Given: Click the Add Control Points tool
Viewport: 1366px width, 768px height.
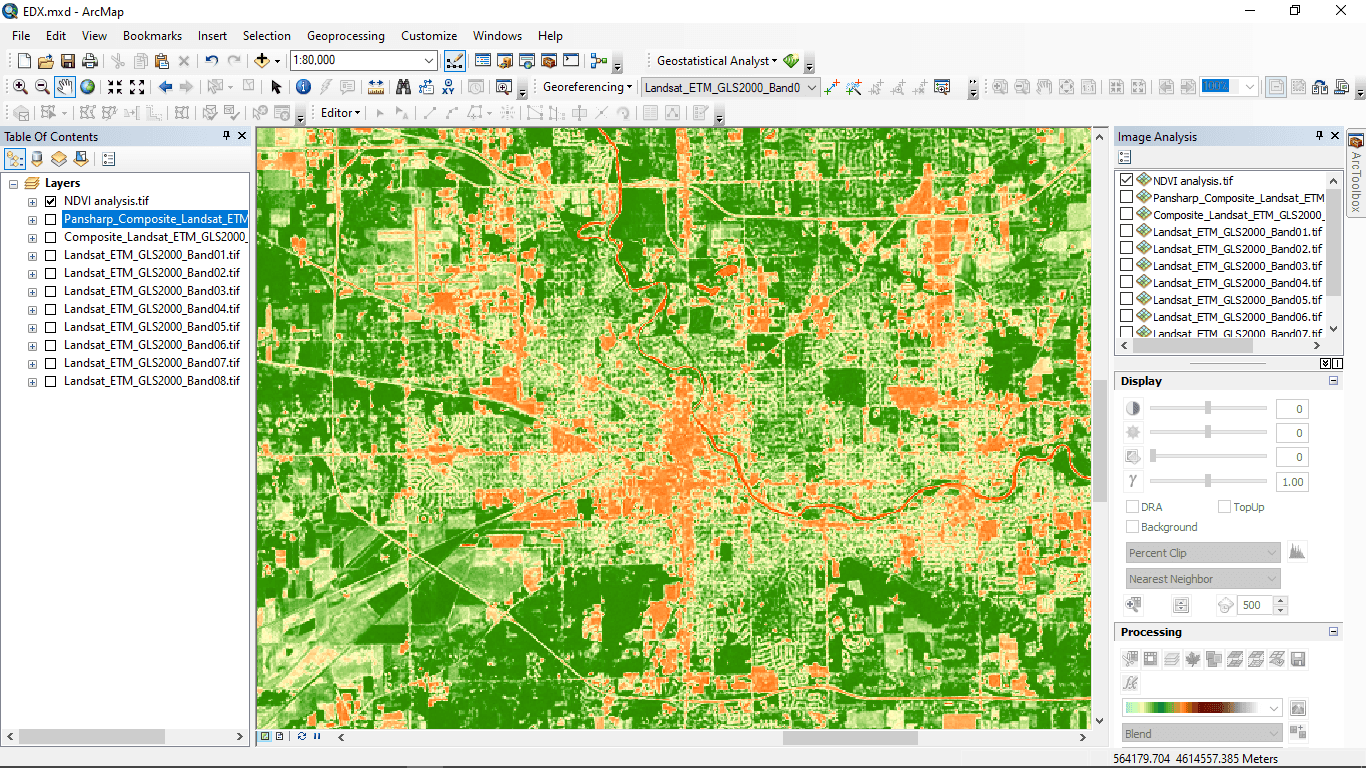Looking at the screenshot, I should pyautogui.click(x=832, y=87).
